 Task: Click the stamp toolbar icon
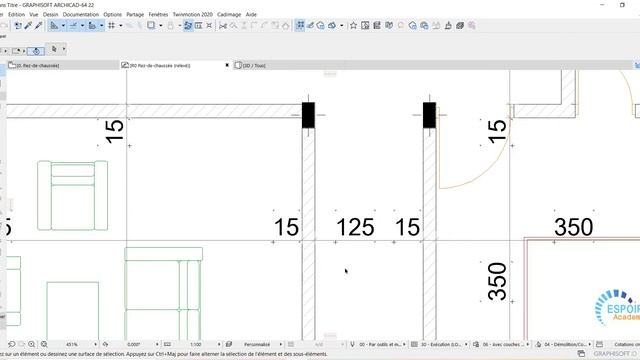448,25
